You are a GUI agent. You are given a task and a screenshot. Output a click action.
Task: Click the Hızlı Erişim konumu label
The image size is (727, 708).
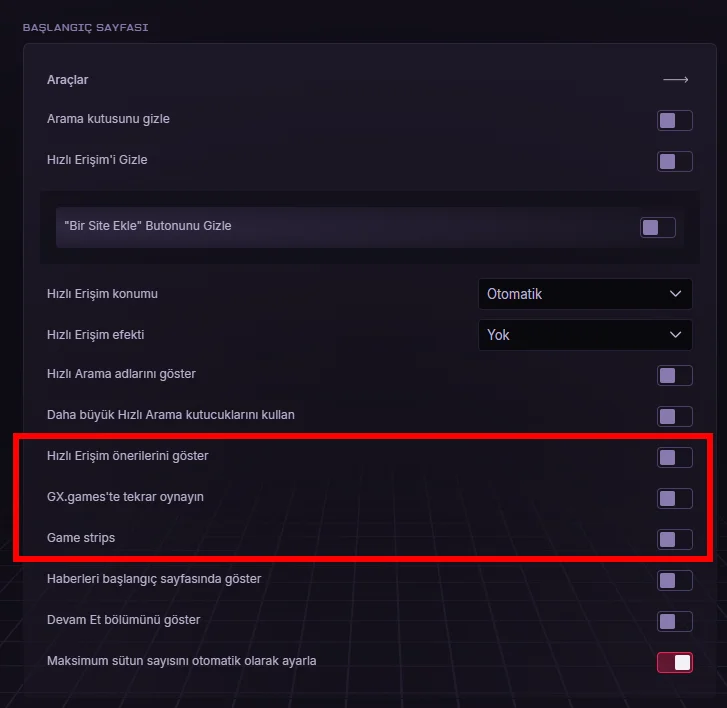pos(102,294)
